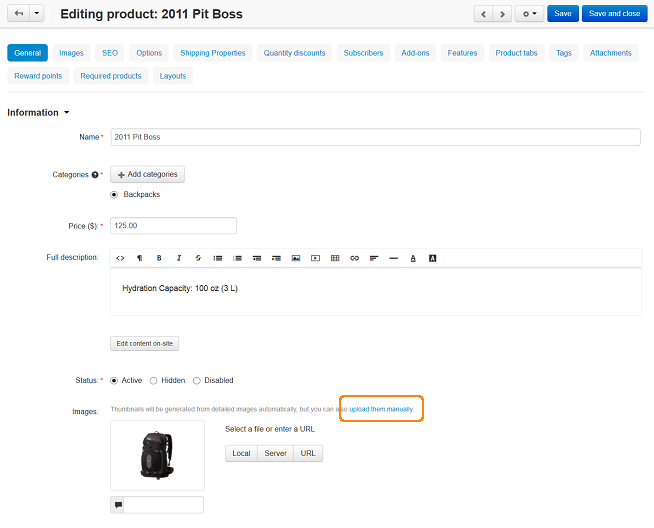Click the Categories help icon
Viewport: 654px width, 528px height.
[95, 175]
